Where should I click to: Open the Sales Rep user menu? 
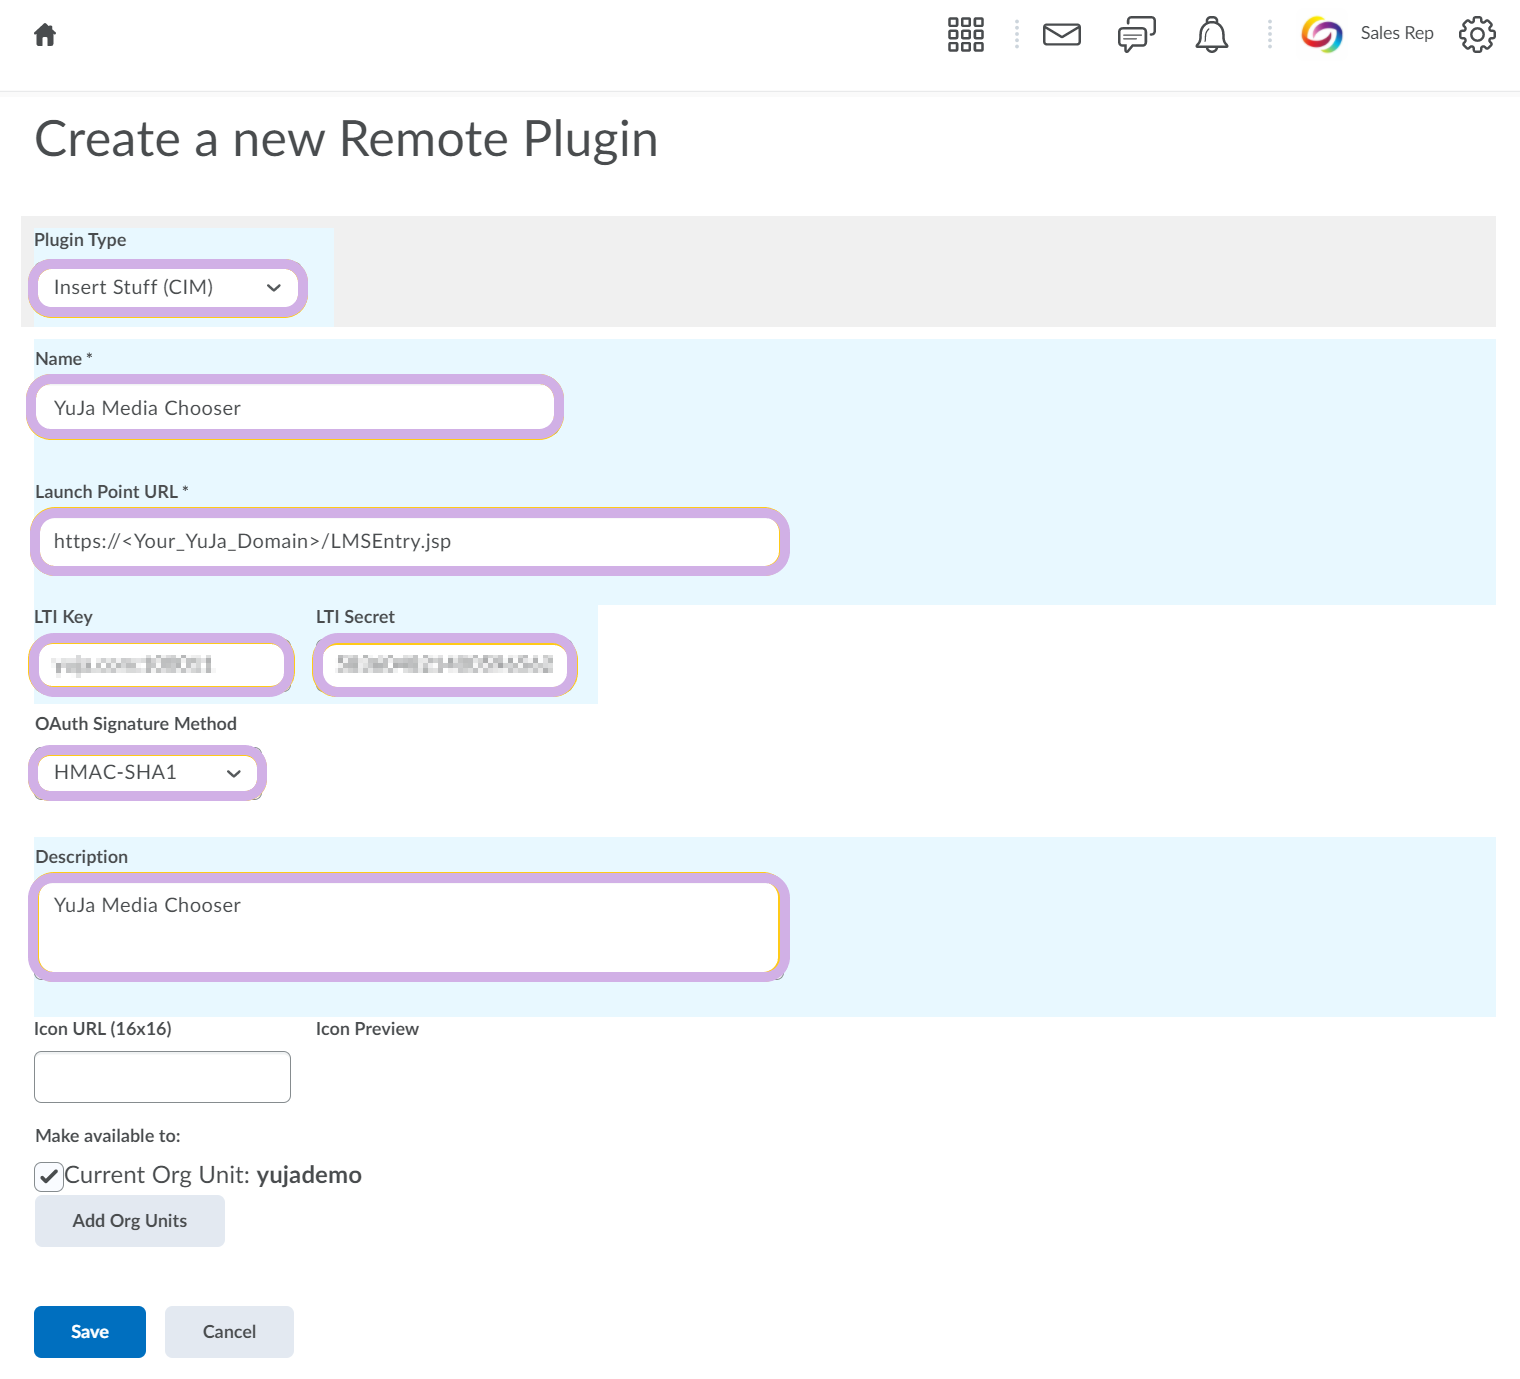pos(1397,33)
